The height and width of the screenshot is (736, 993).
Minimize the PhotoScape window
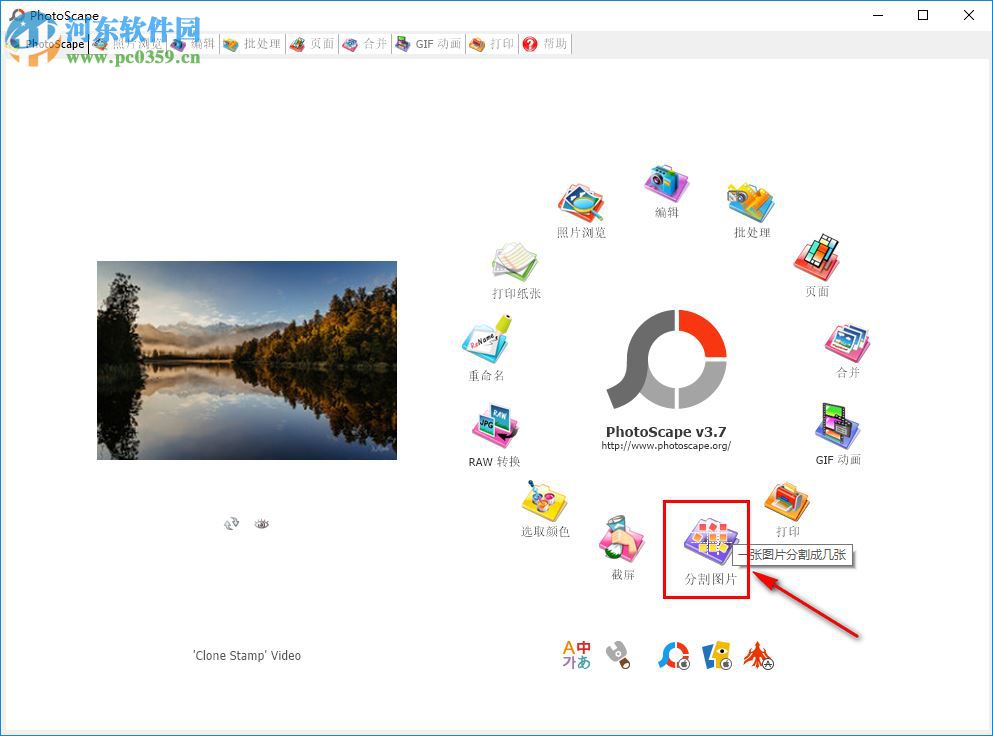878,15
